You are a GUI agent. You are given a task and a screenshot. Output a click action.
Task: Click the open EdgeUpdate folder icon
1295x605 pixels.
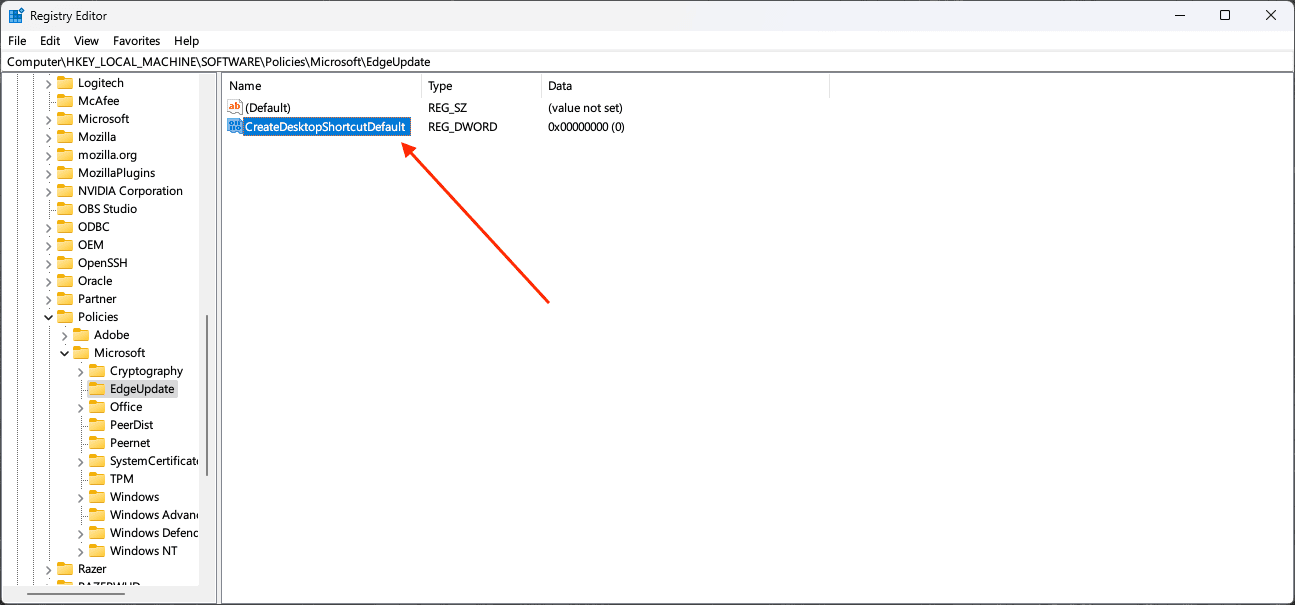click(x=97, y=389)
